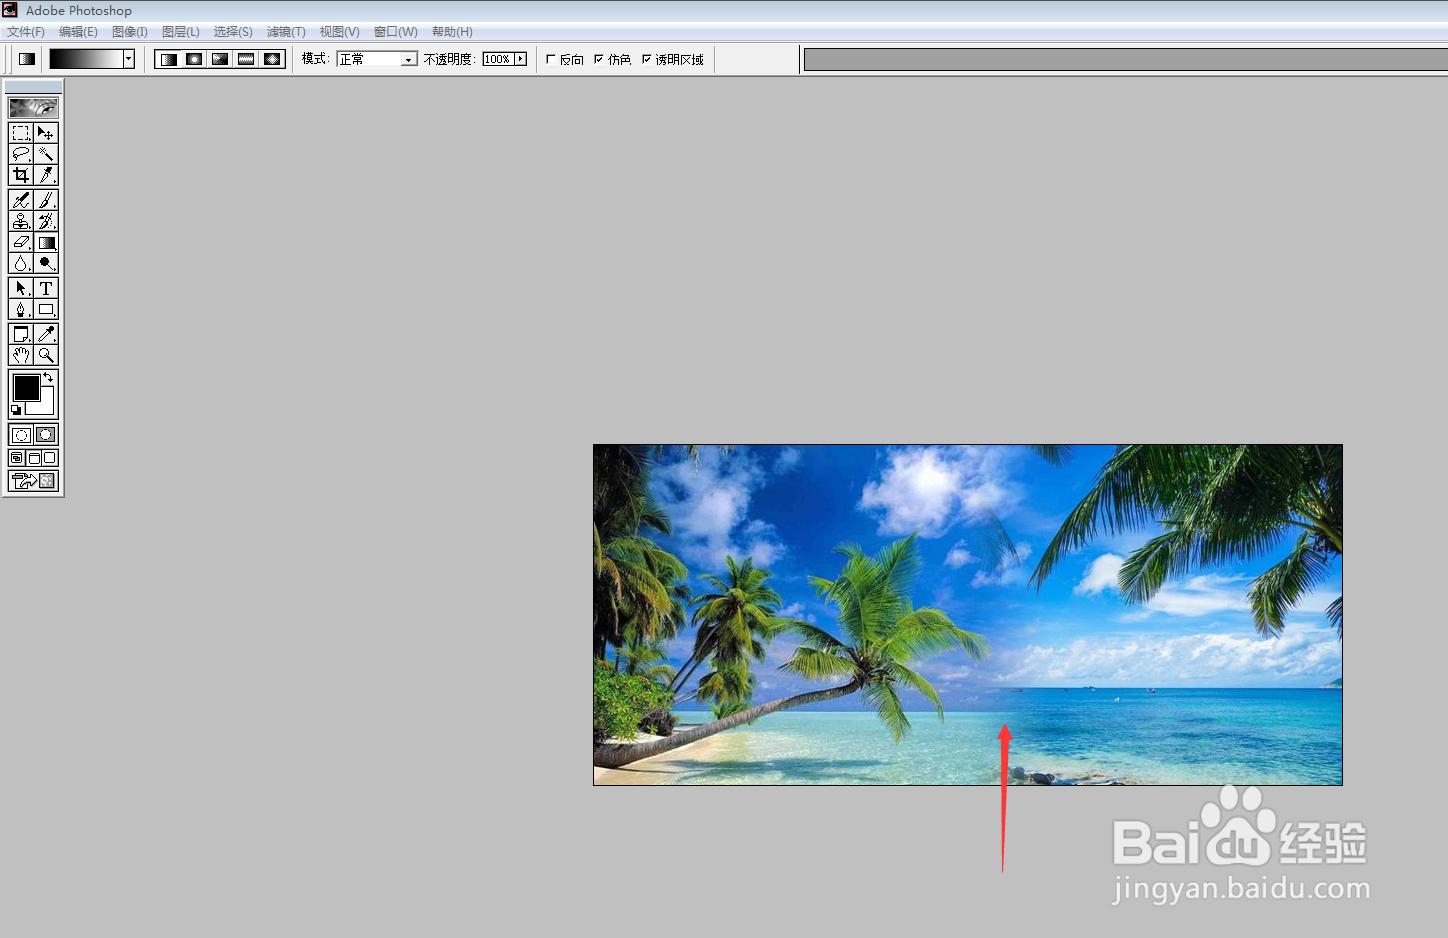
Task: Click the toolbox title bar
Action: click(33, 87)
